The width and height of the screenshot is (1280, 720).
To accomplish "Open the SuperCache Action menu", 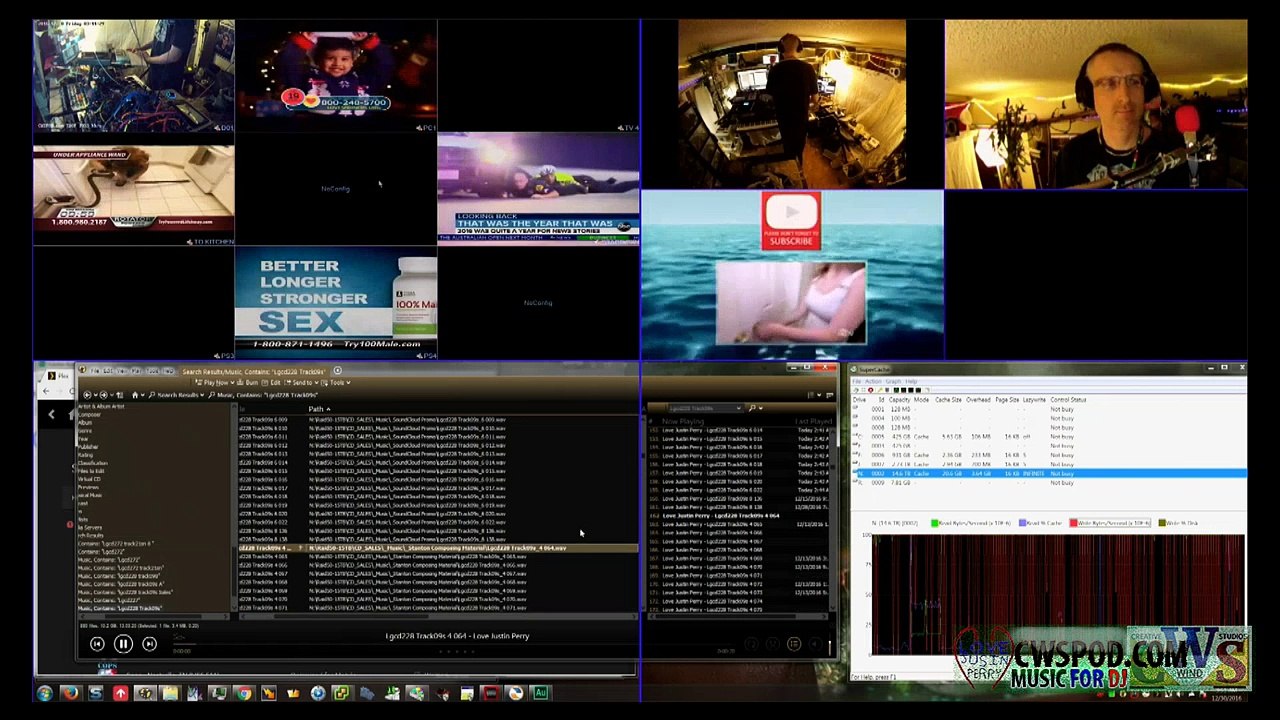I will point(872,381).
